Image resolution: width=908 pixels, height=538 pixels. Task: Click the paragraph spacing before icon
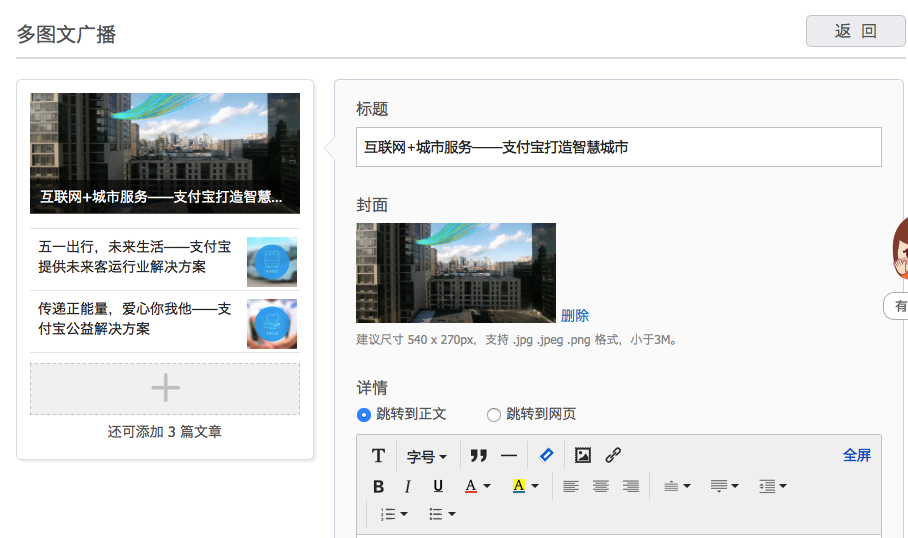pos(671,486)
